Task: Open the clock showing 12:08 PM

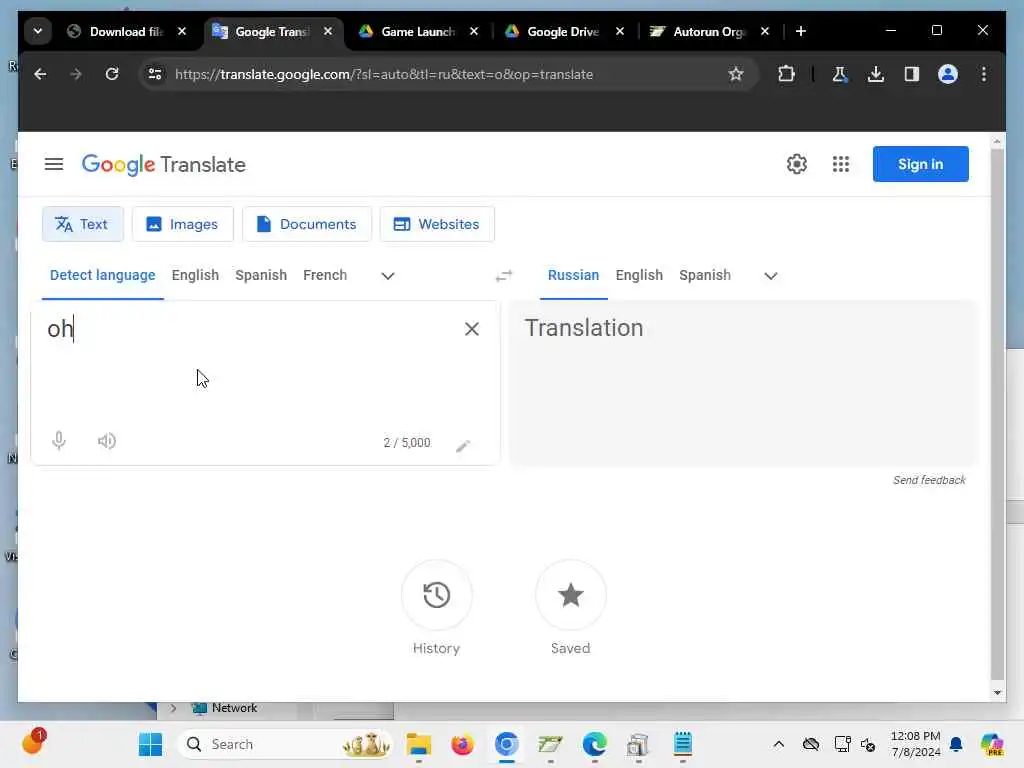Action: pos(915,744)
